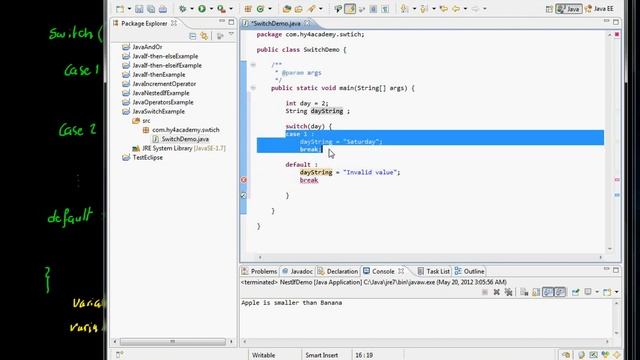Click the error marker beside break
The image size is (640, 360).
click(244, 180)
